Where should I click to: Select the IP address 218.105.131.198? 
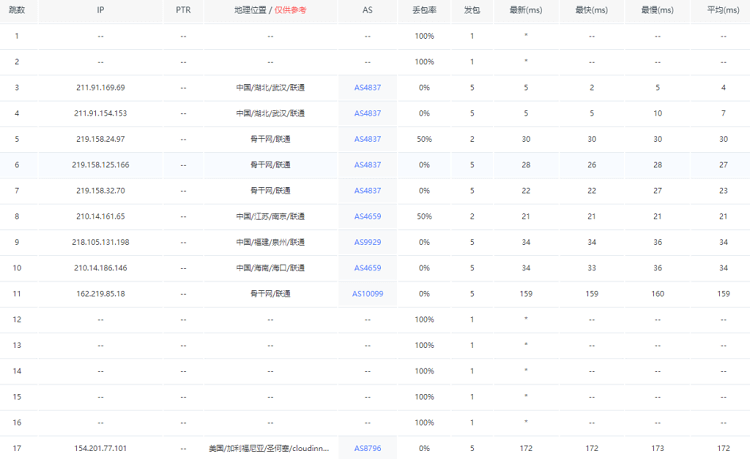click(100, 242)
